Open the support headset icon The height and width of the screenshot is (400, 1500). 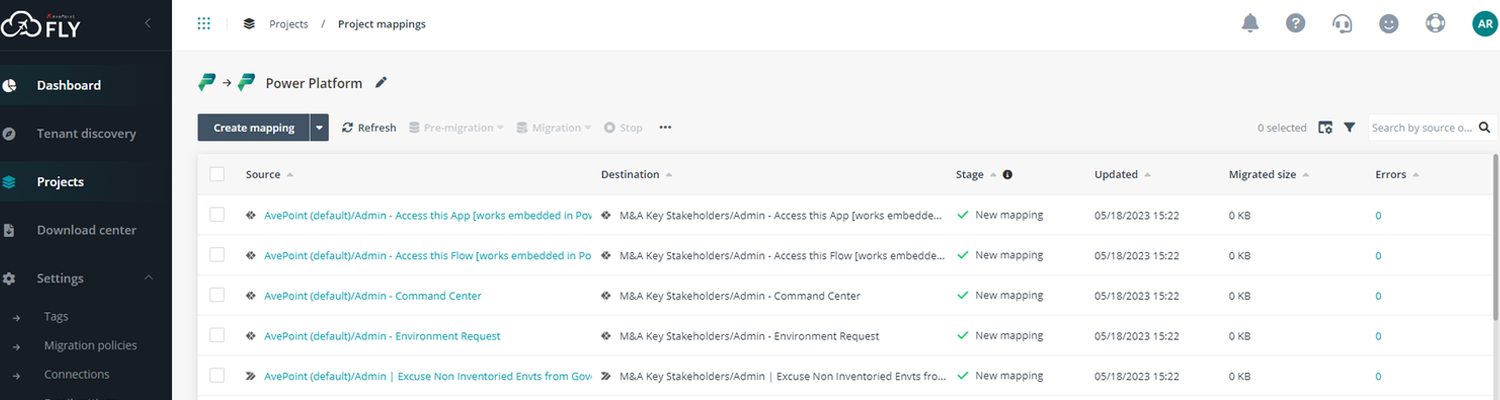1342,23
